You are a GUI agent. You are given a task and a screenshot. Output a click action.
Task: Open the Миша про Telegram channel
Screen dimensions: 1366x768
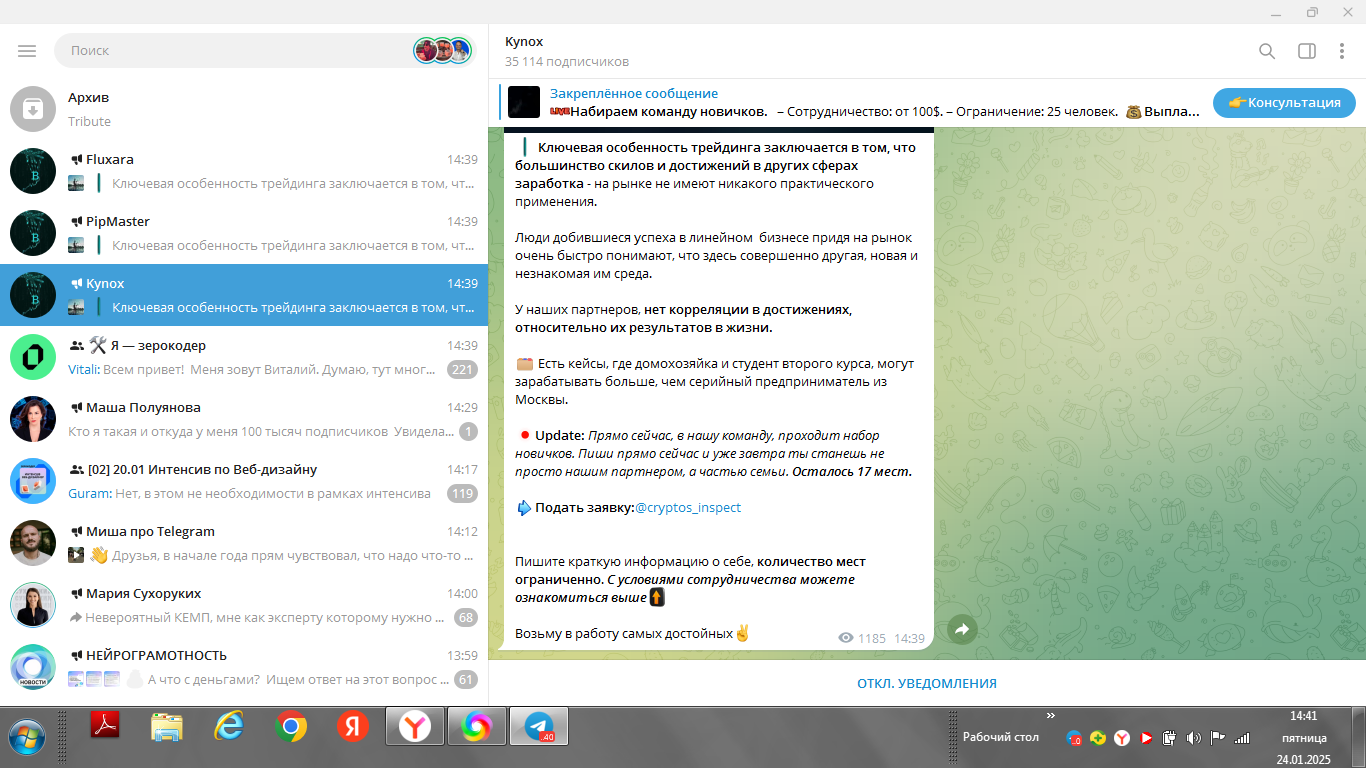[244, 543]
